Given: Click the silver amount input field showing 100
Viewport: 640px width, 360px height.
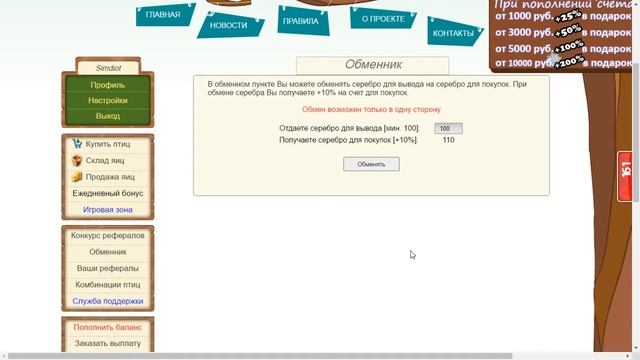Looking at the screenshot, I should [448, 128].
